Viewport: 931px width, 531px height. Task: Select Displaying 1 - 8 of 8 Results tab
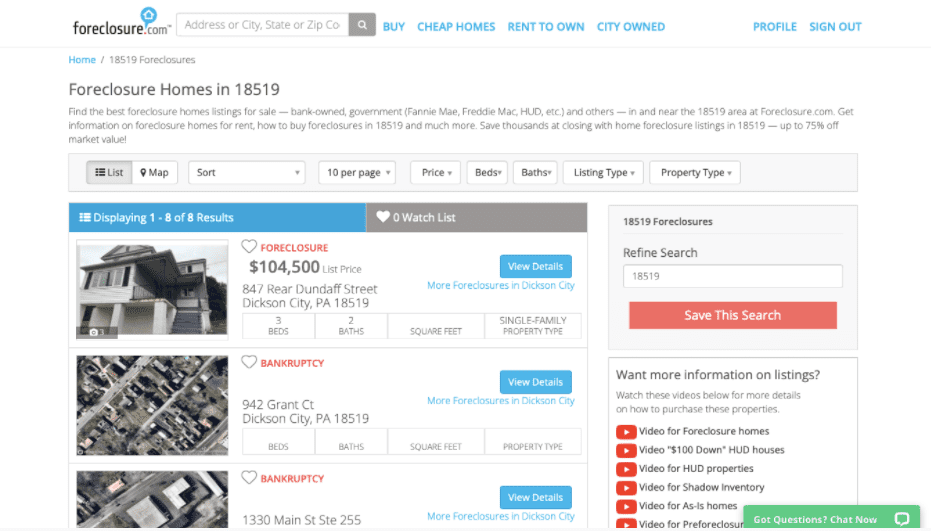(217, 217)
